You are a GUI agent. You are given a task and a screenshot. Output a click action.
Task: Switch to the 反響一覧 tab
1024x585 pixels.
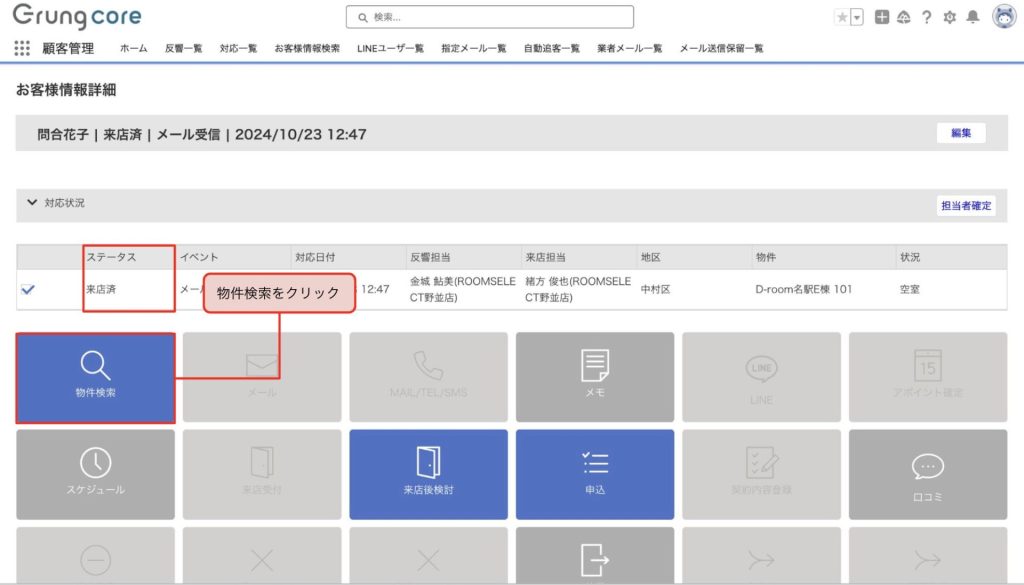[183, 48]
